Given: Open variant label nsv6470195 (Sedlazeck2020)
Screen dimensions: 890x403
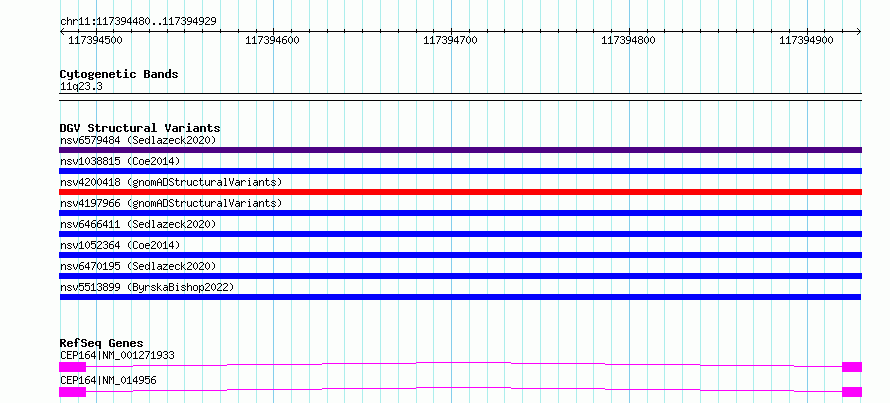Looking at the screenshot, I should 138,266.
